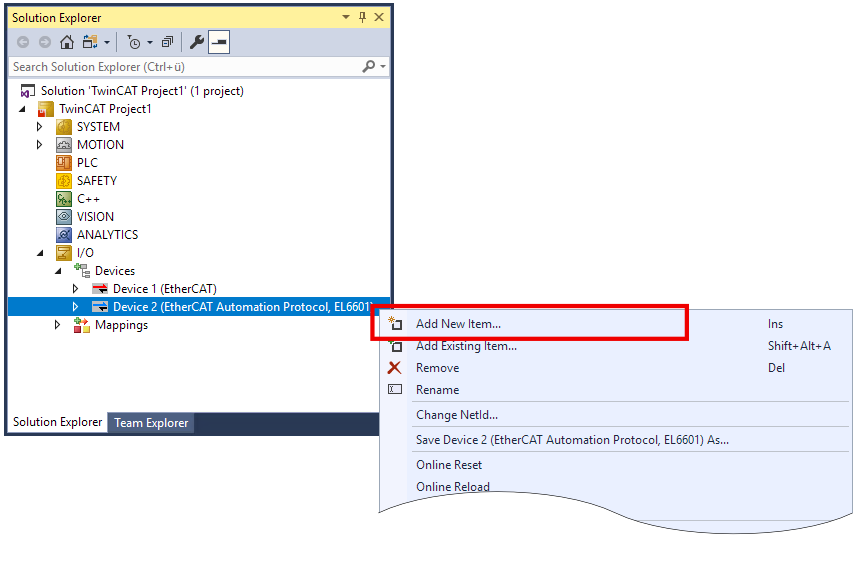Click the Collapse All icon in toolbar

(x=167, y=42)
